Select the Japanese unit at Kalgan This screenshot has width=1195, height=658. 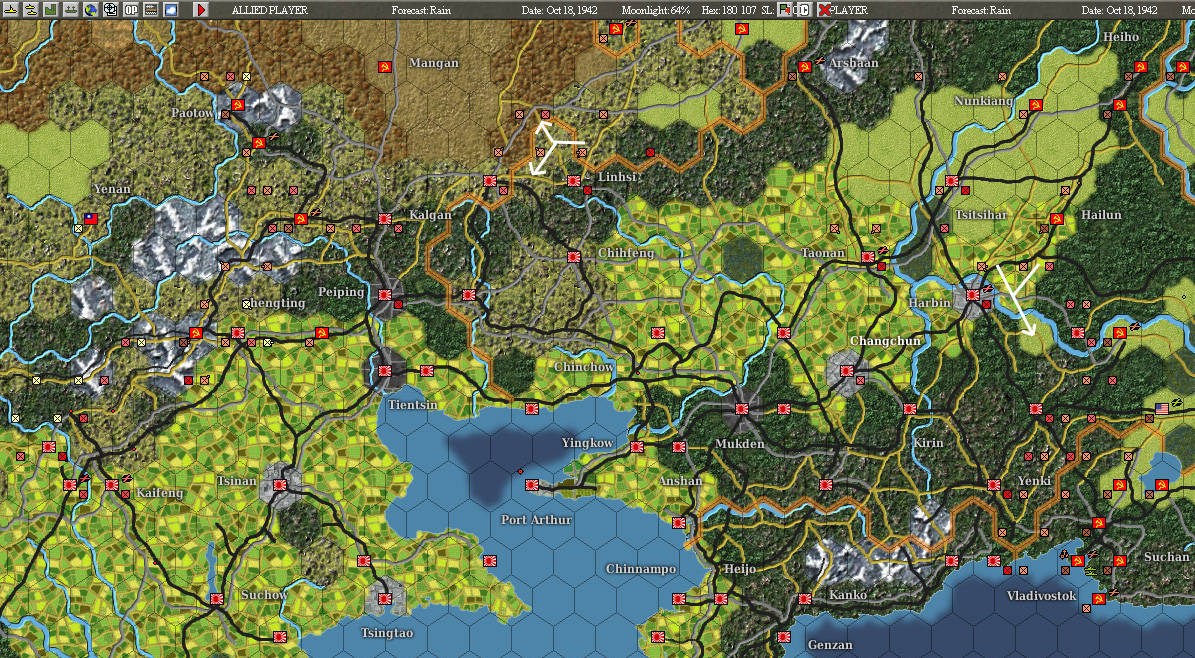pyautogui.click(x=385, y=219)
